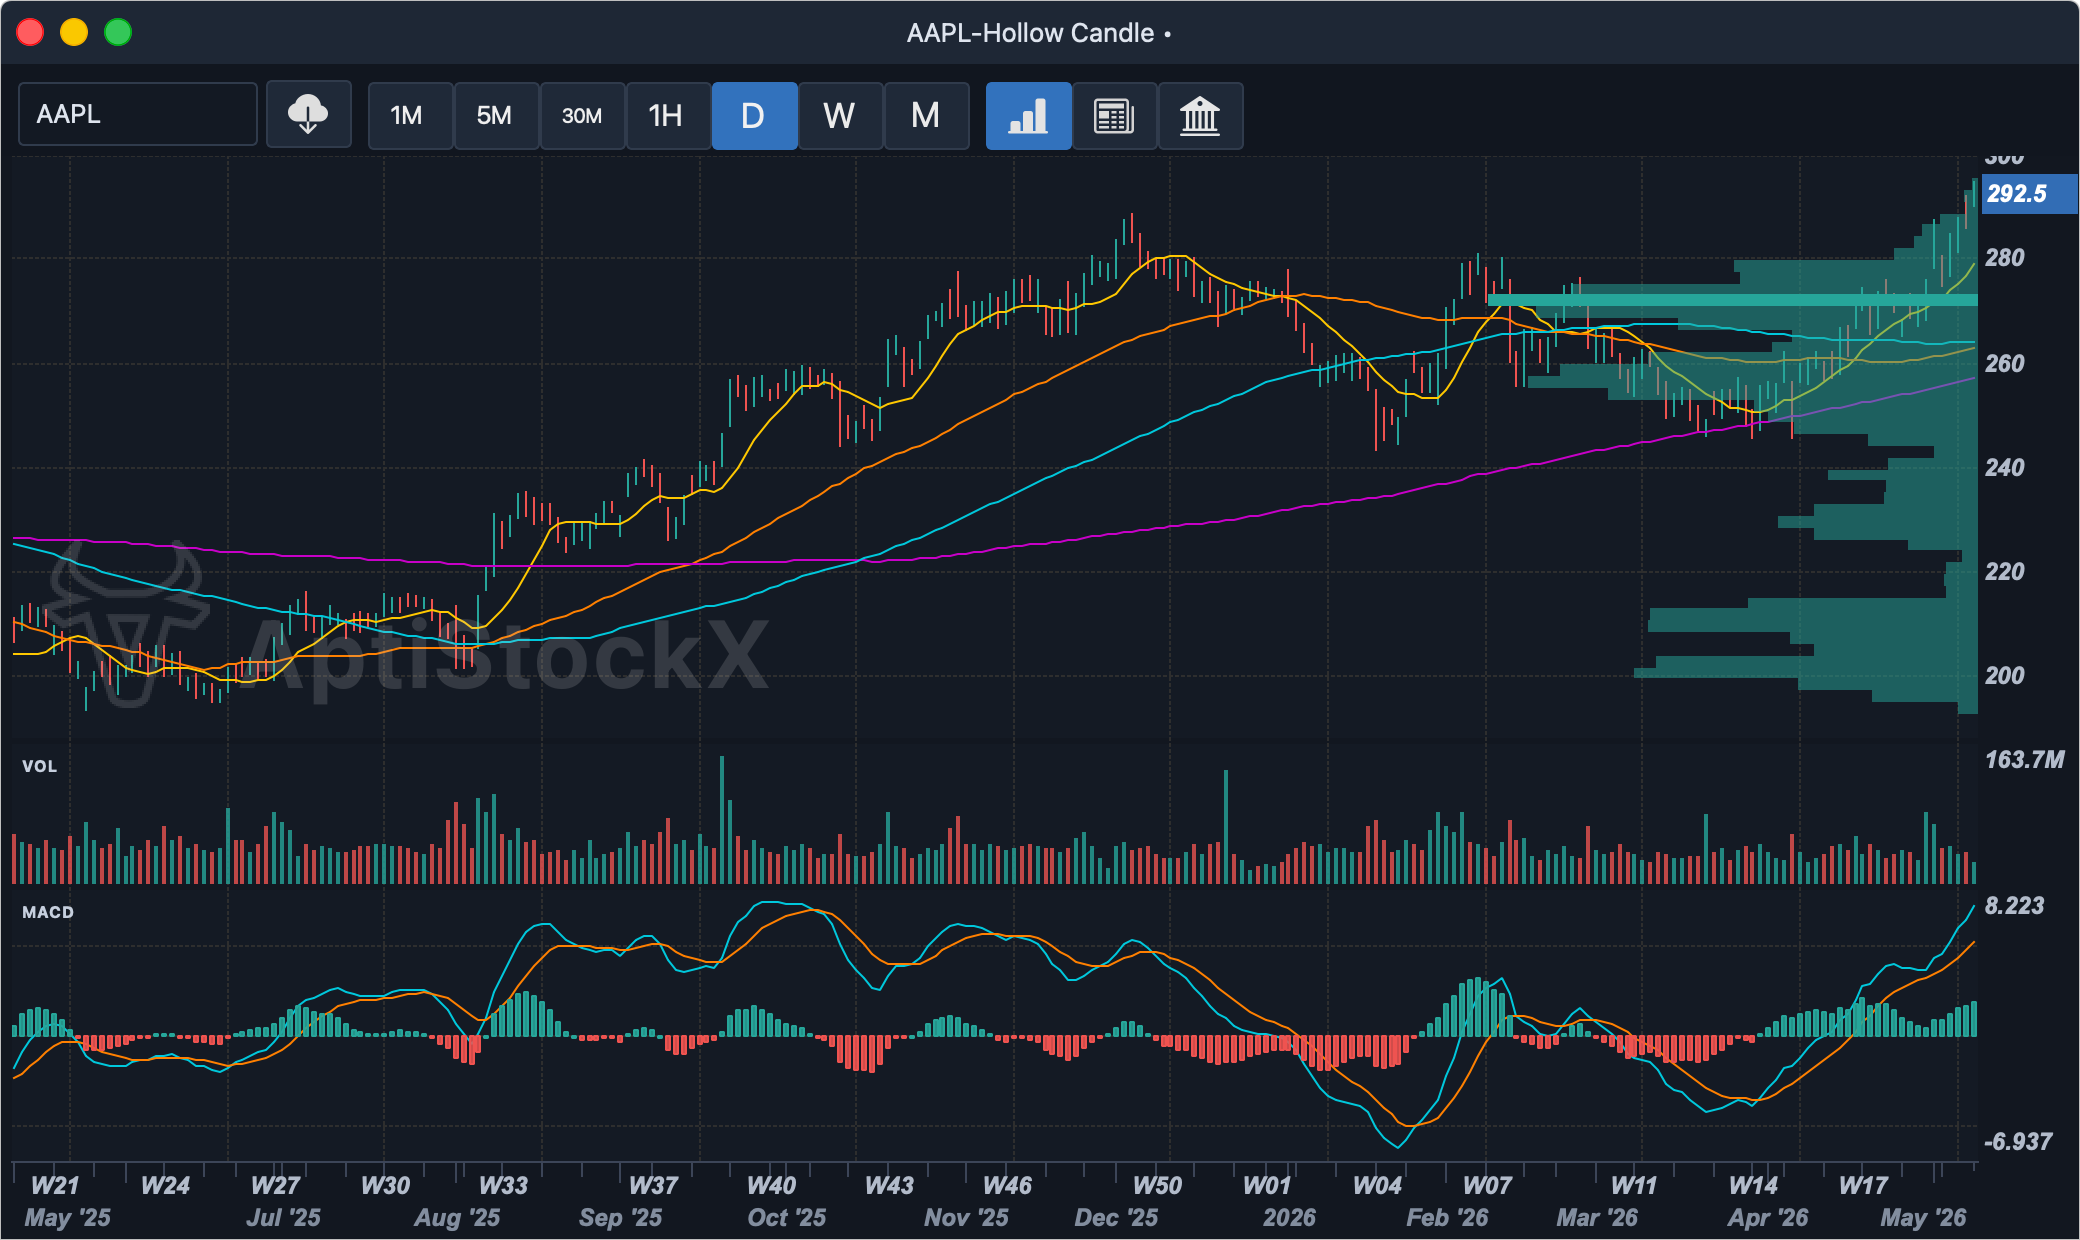
Task: Click the 240 price axis label
Action: pyautogui.click(x=2005, y=467)
